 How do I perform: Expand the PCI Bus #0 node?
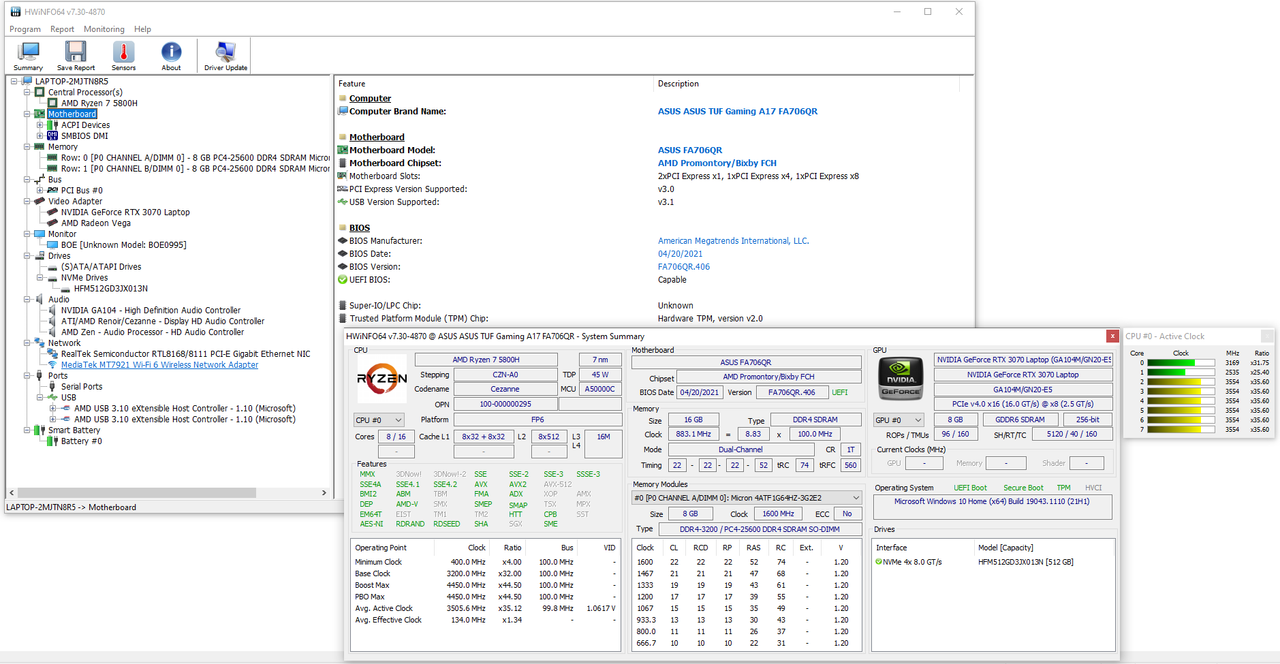40,190
